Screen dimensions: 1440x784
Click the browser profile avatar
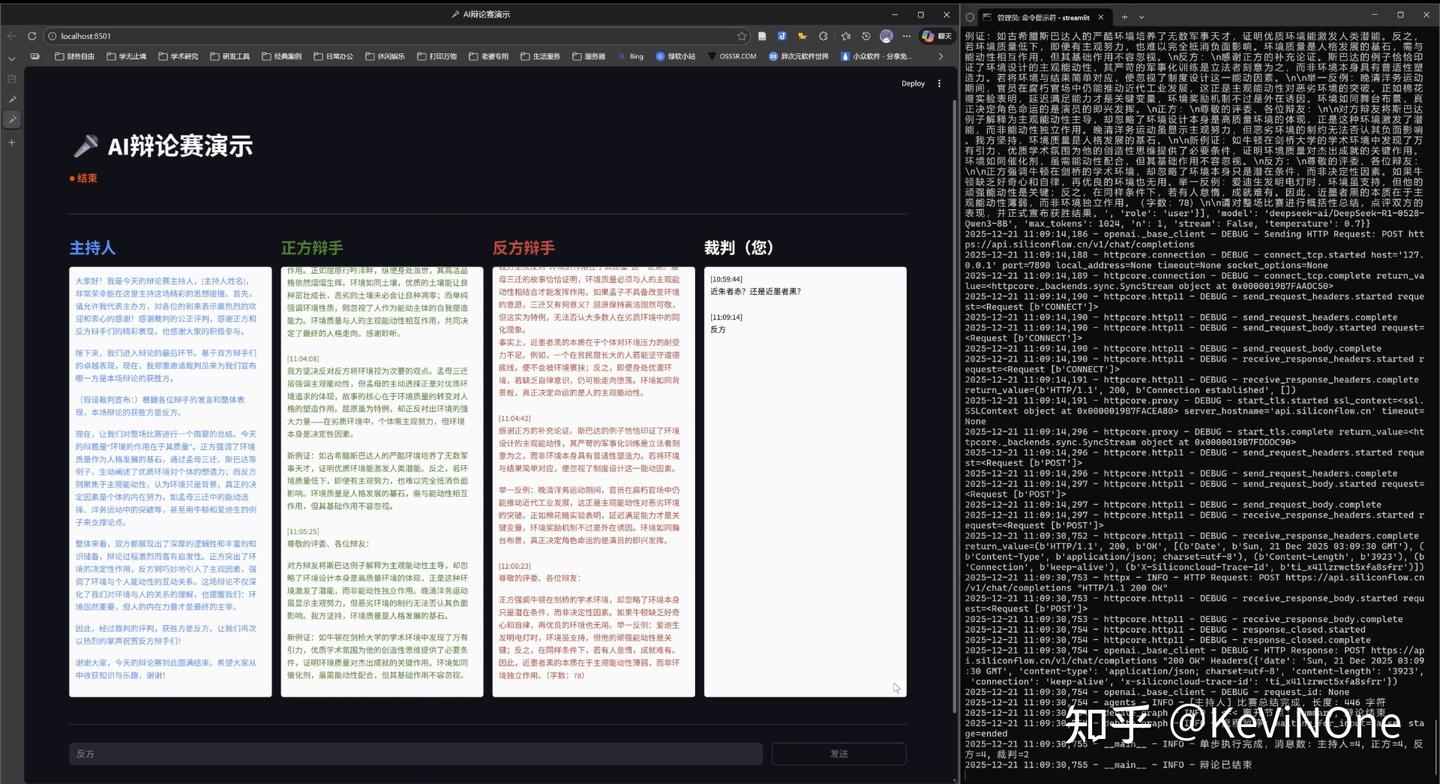[886, 36]
